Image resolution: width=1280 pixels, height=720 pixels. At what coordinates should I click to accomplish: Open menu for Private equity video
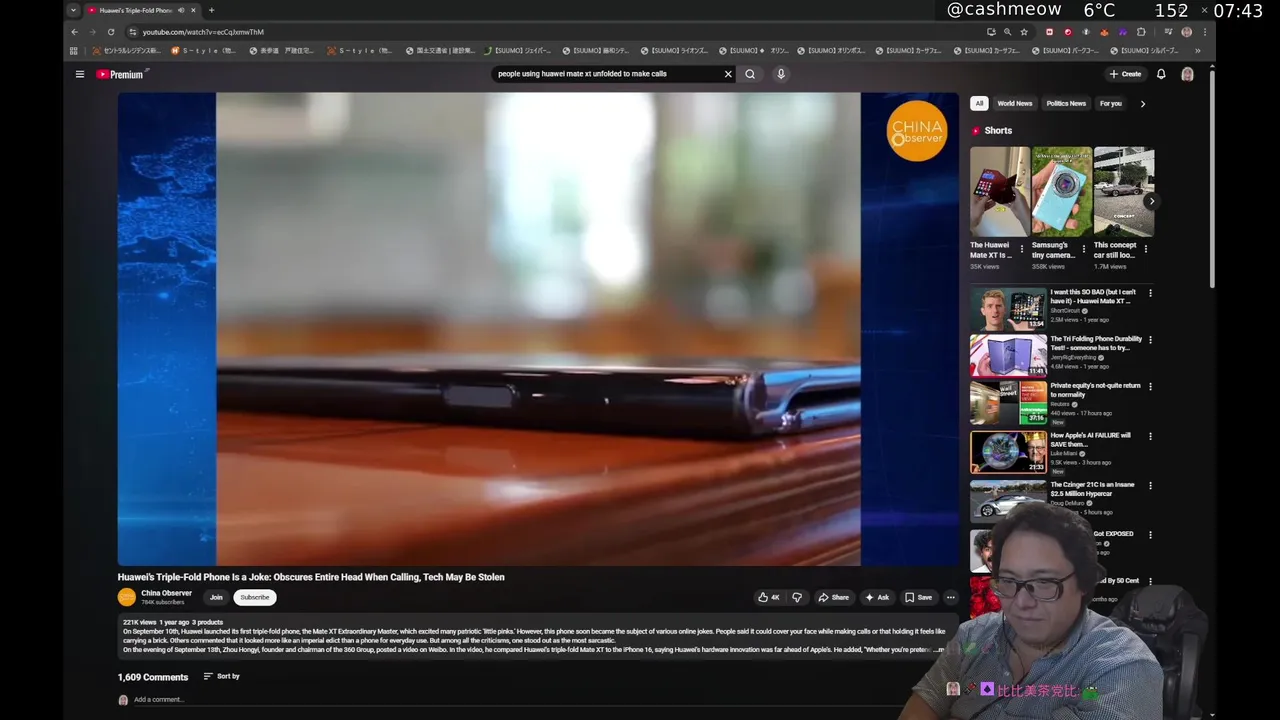pos(1150,386)
